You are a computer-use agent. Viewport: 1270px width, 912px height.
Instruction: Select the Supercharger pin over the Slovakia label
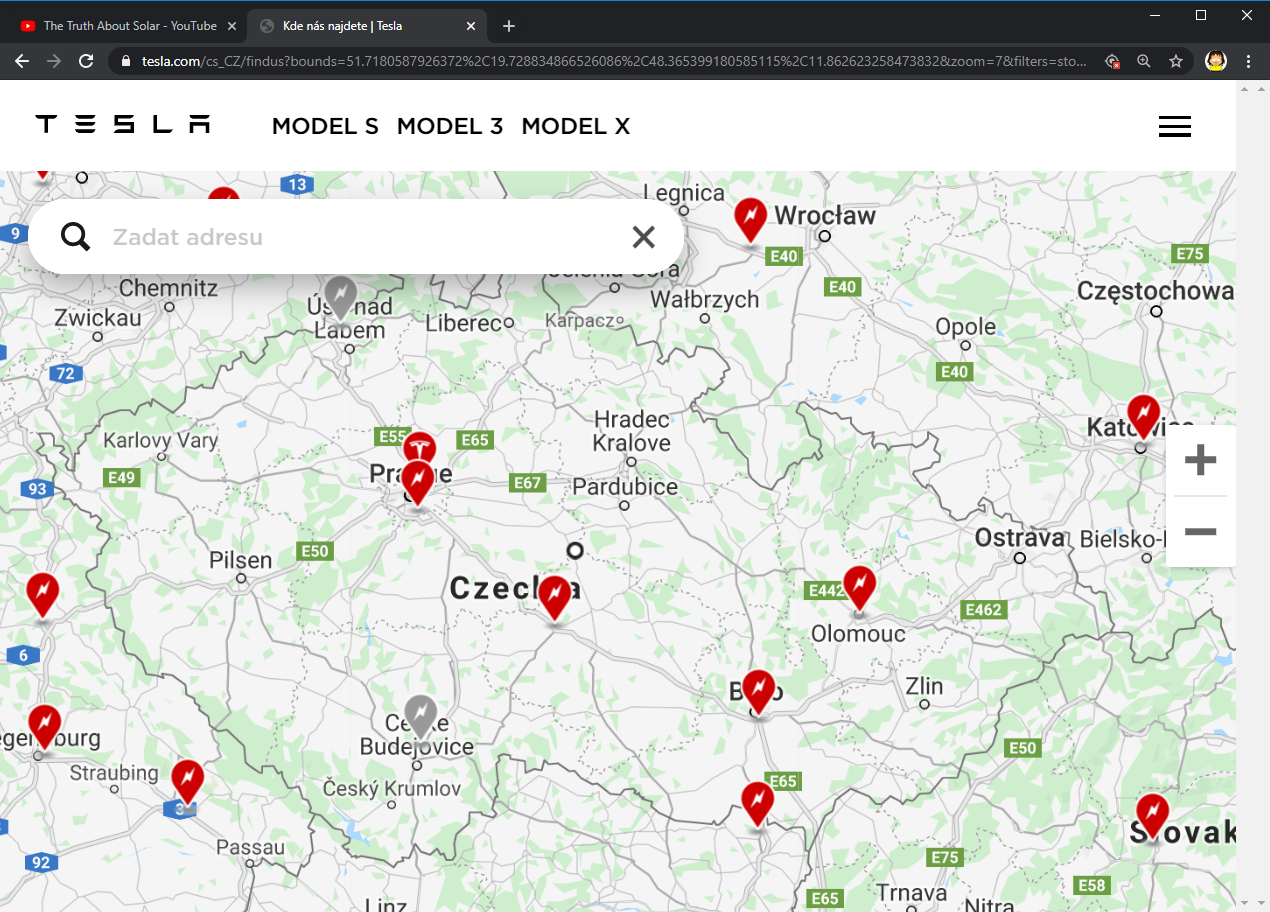click(1152, 815)
